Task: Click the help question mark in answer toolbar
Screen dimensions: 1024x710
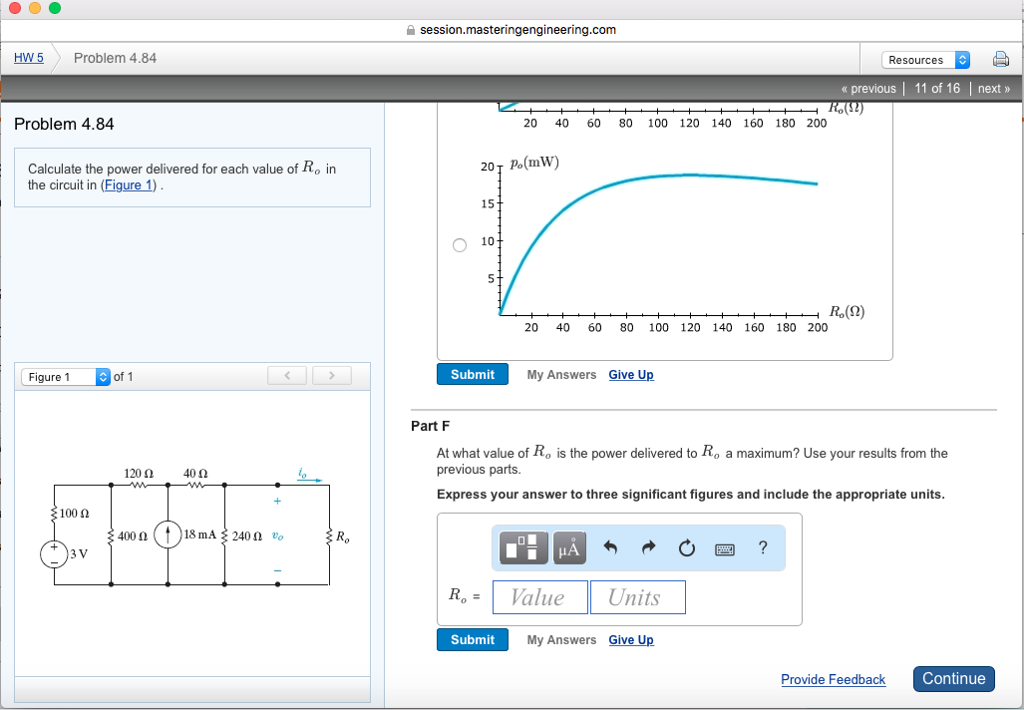Action: pos(762,547)
